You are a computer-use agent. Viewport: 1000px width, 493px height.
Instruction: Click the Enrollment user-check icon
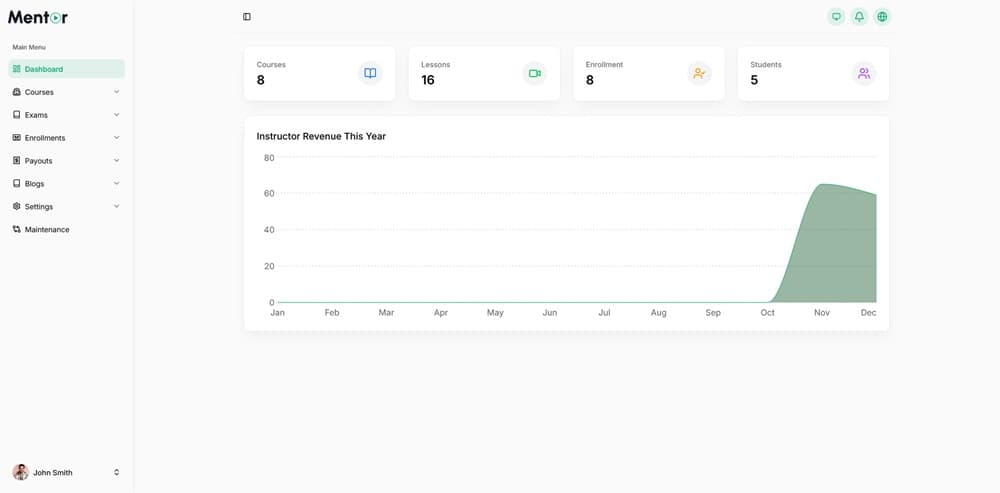click(x=699, y=73)
